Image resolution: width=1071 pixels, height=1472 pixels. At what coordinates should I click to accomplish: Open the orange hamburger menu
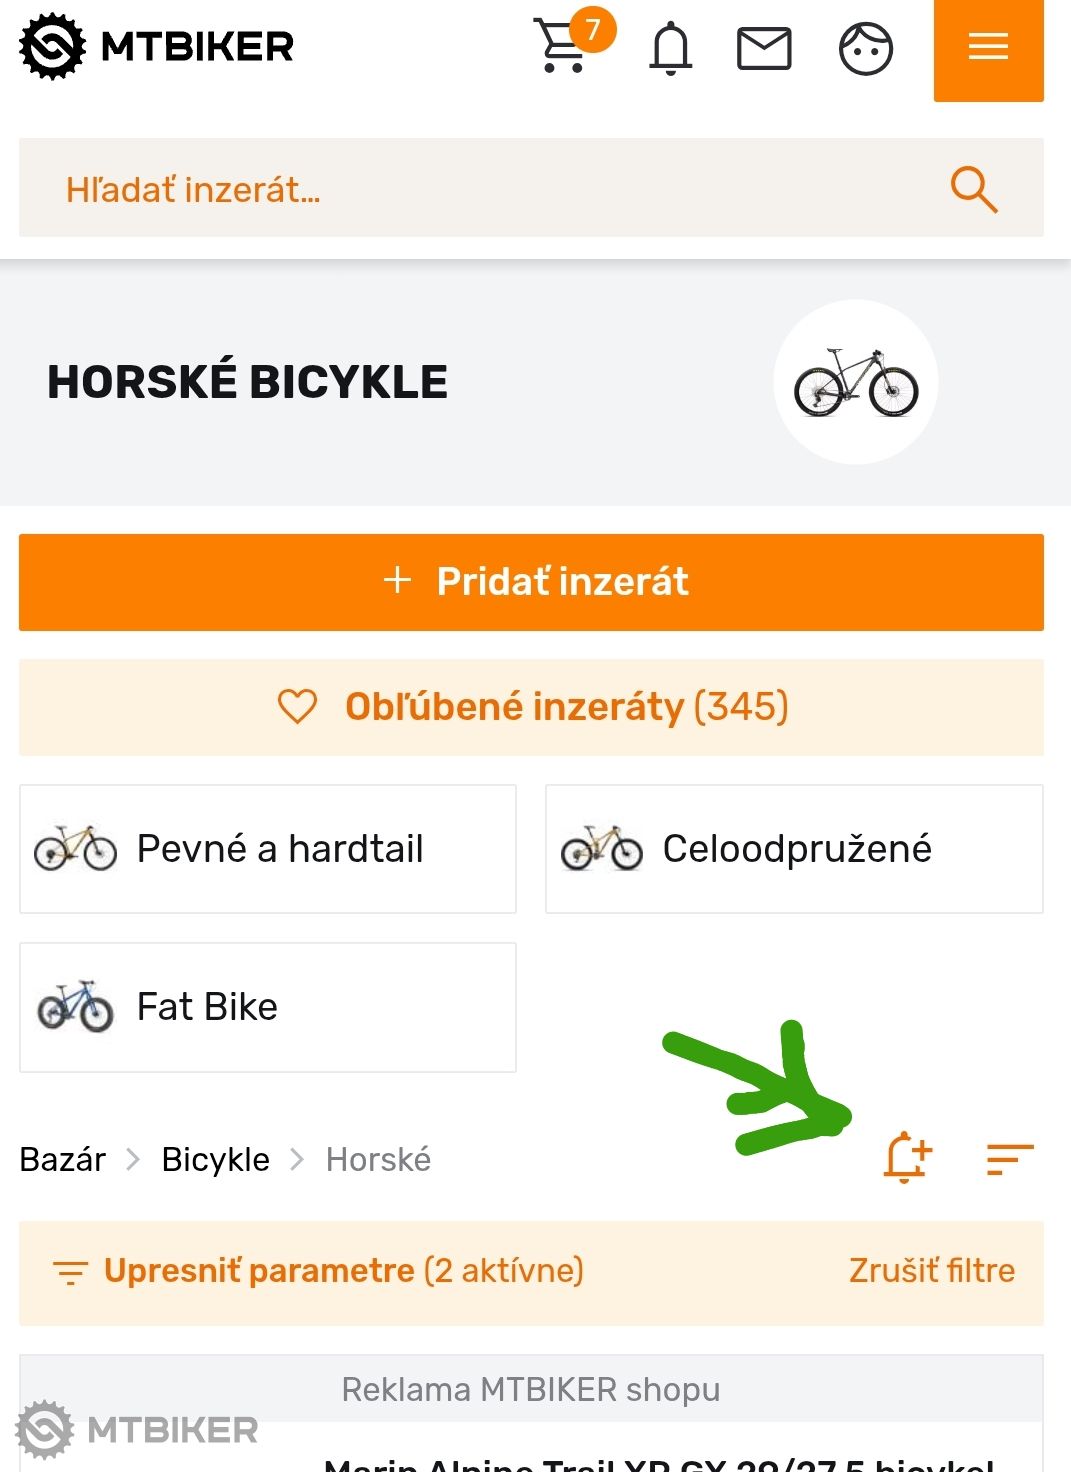click(988, 48)
